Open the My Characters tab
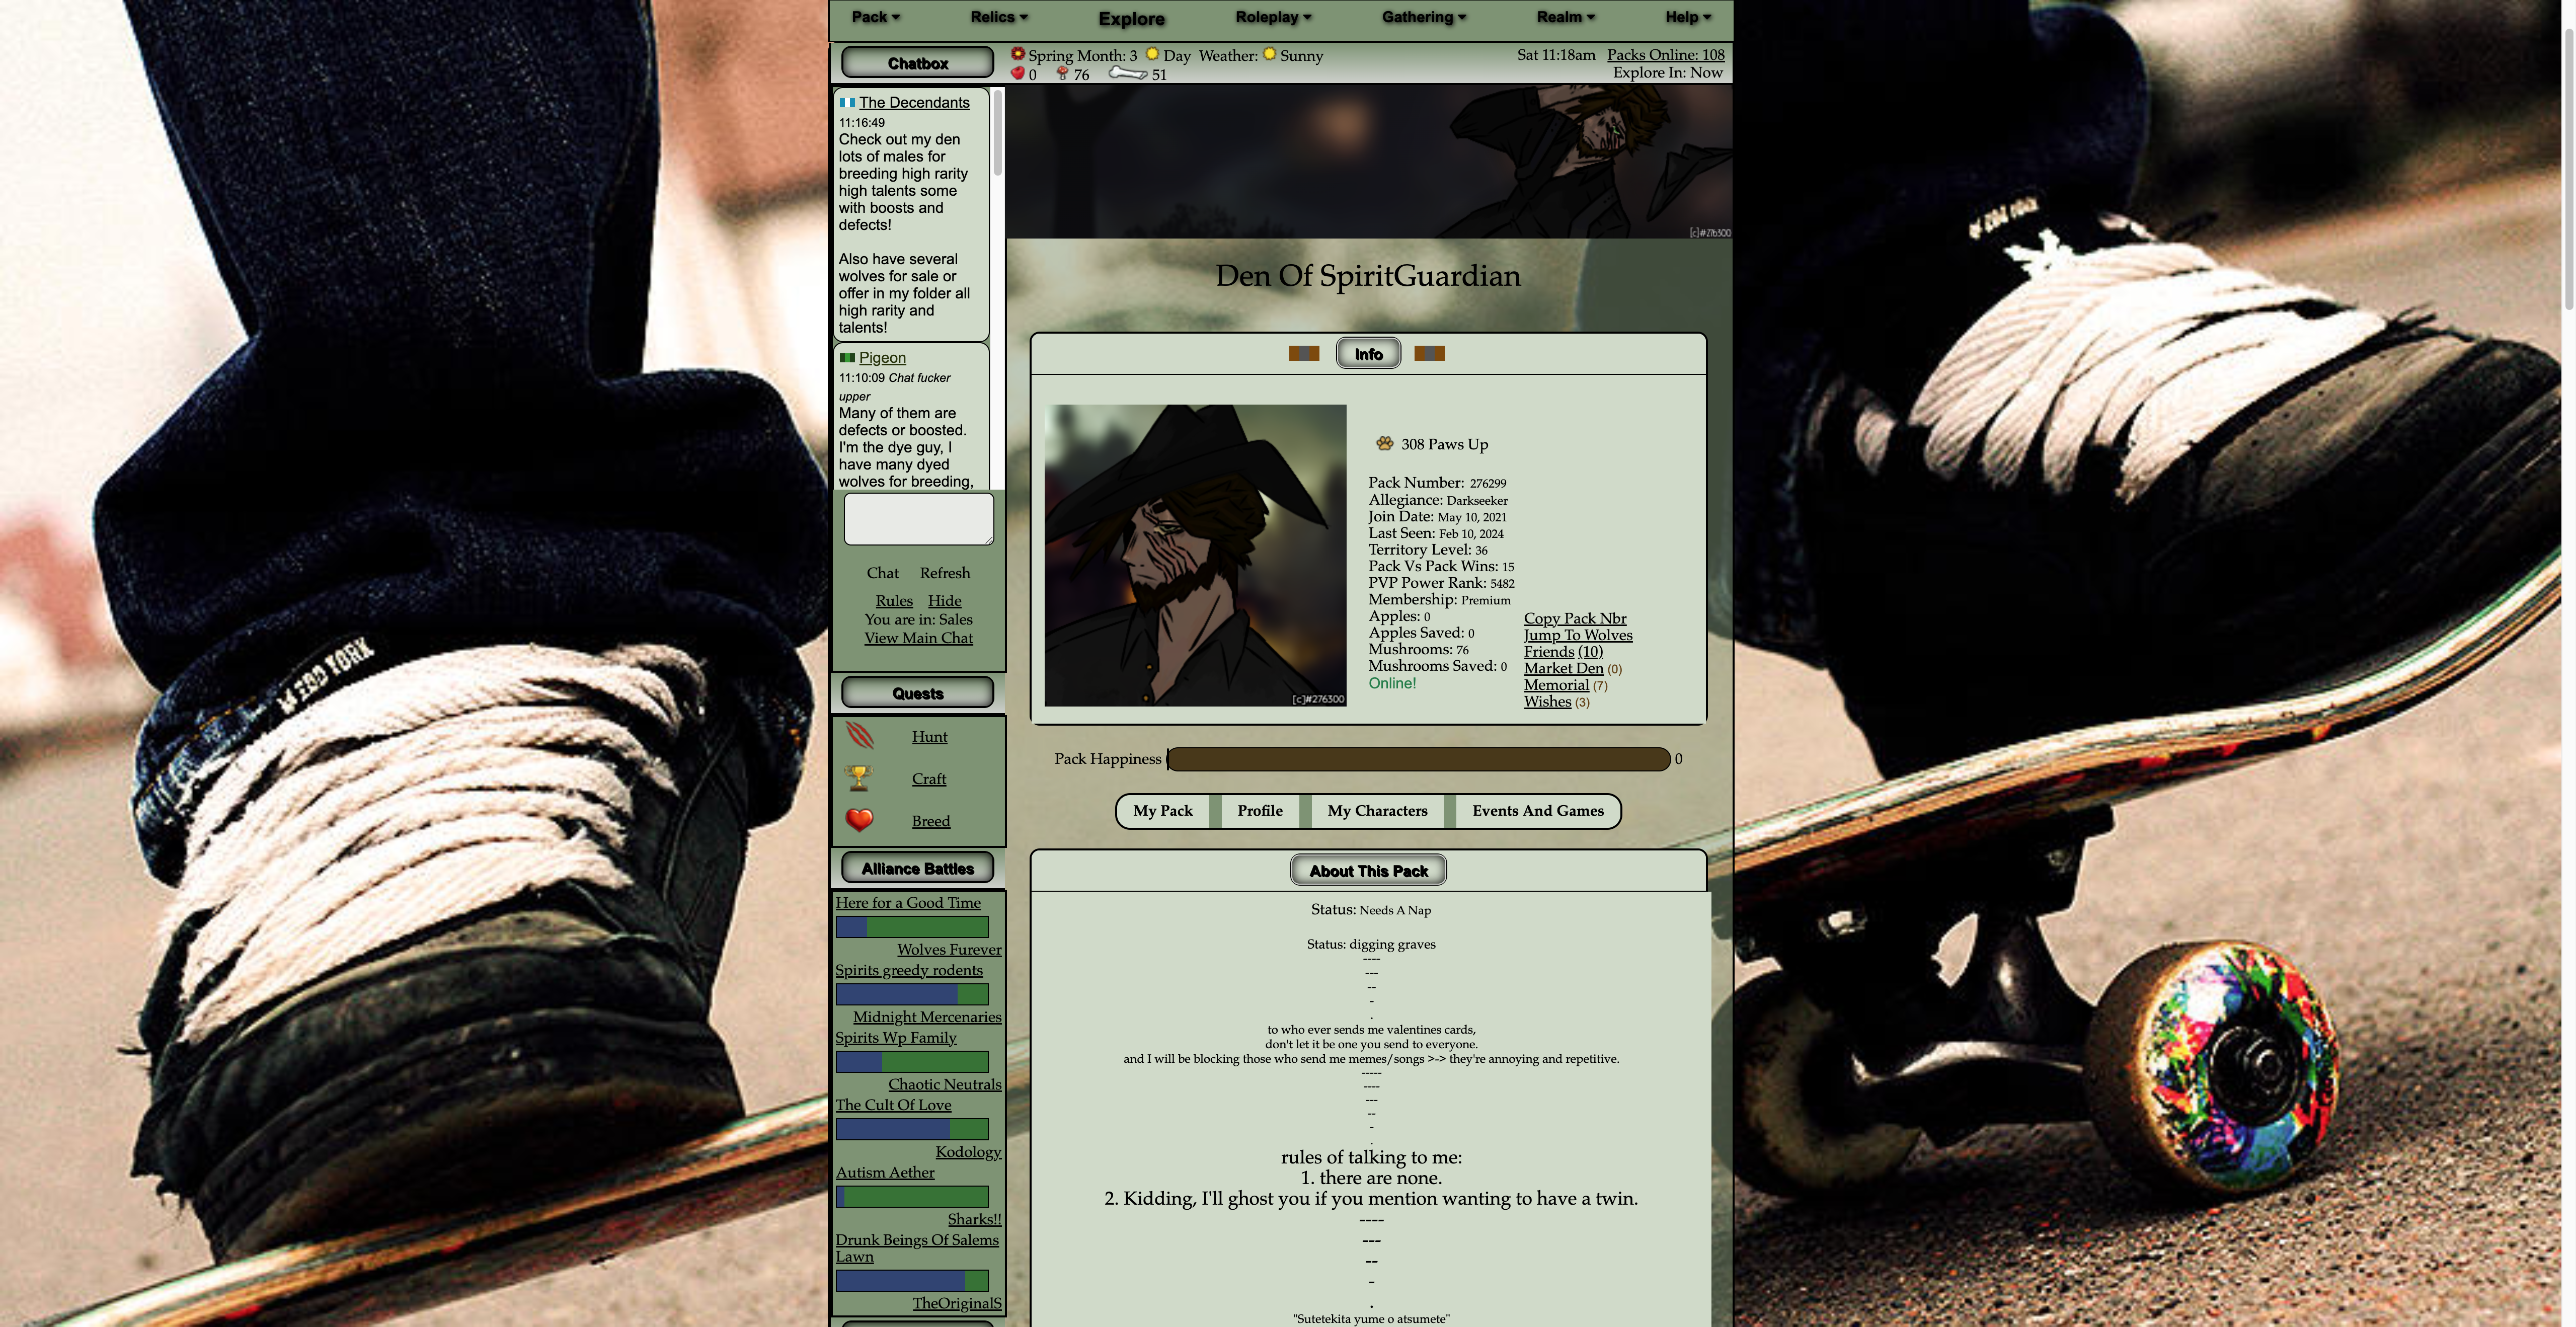The image size is (2576, 1327). pyautogui.click(x=1377, y=811)
